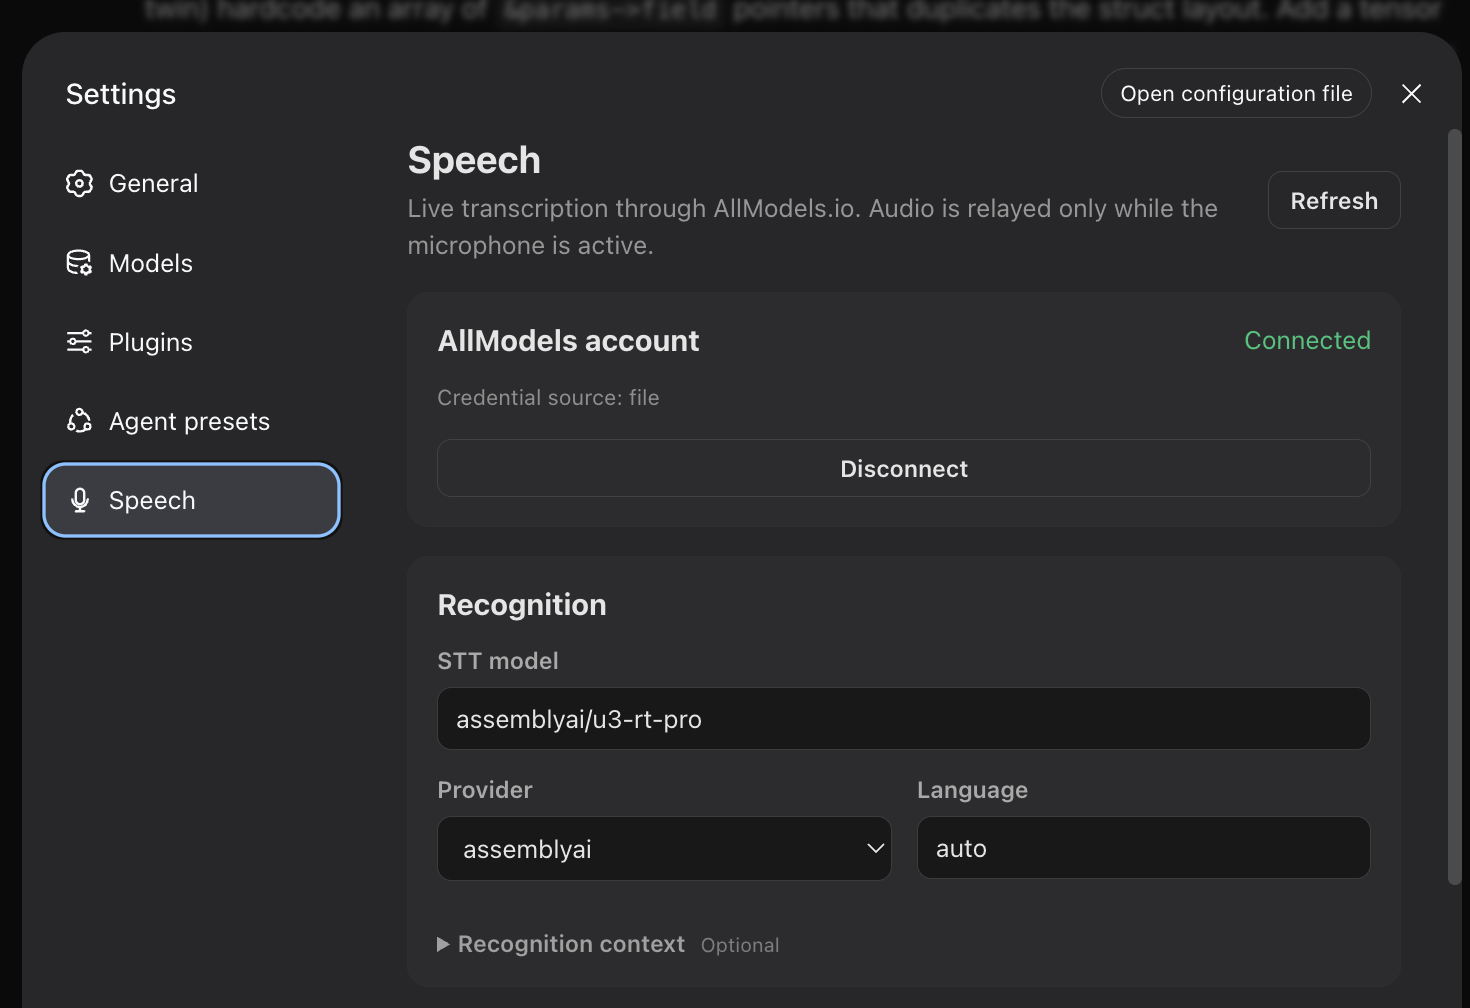Screen dimensions: 1470x1008
Task: Expand the Recognition context section
Action: point(561,944)
